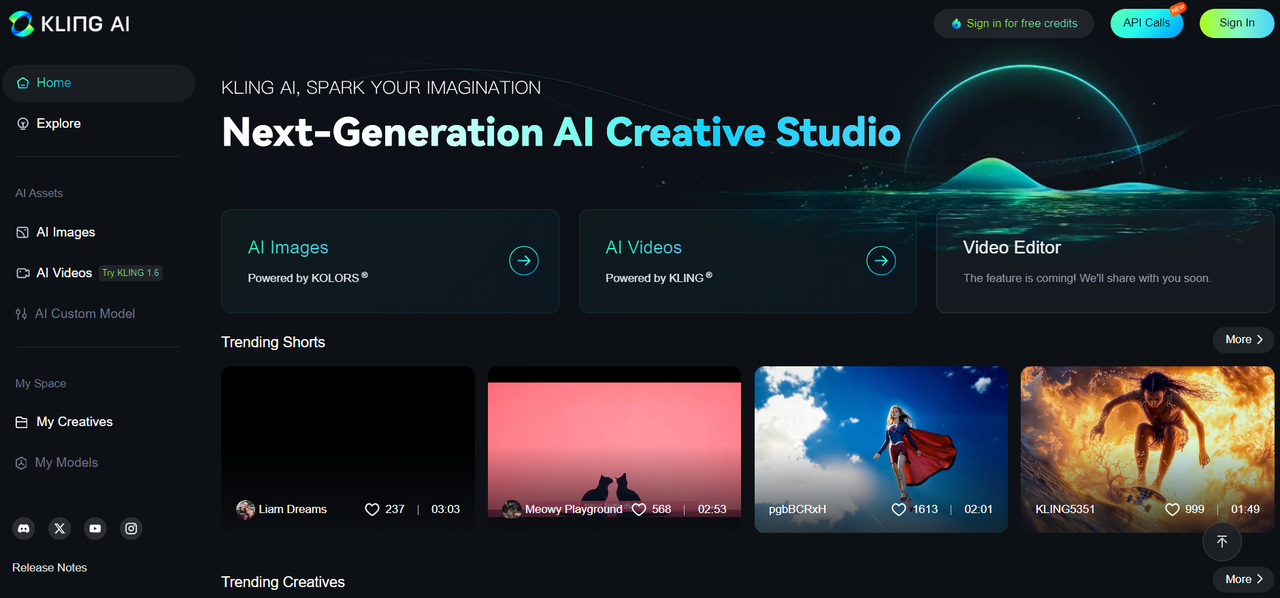Go to My Creatives in sidebar

click(x=74, y=422)
